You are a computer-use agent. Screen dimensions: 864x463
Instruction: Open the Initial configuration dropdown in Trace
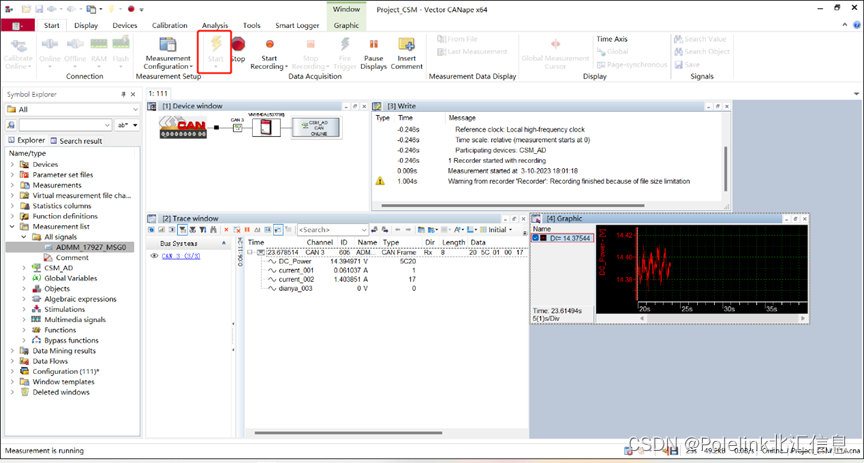pos(510,229)
